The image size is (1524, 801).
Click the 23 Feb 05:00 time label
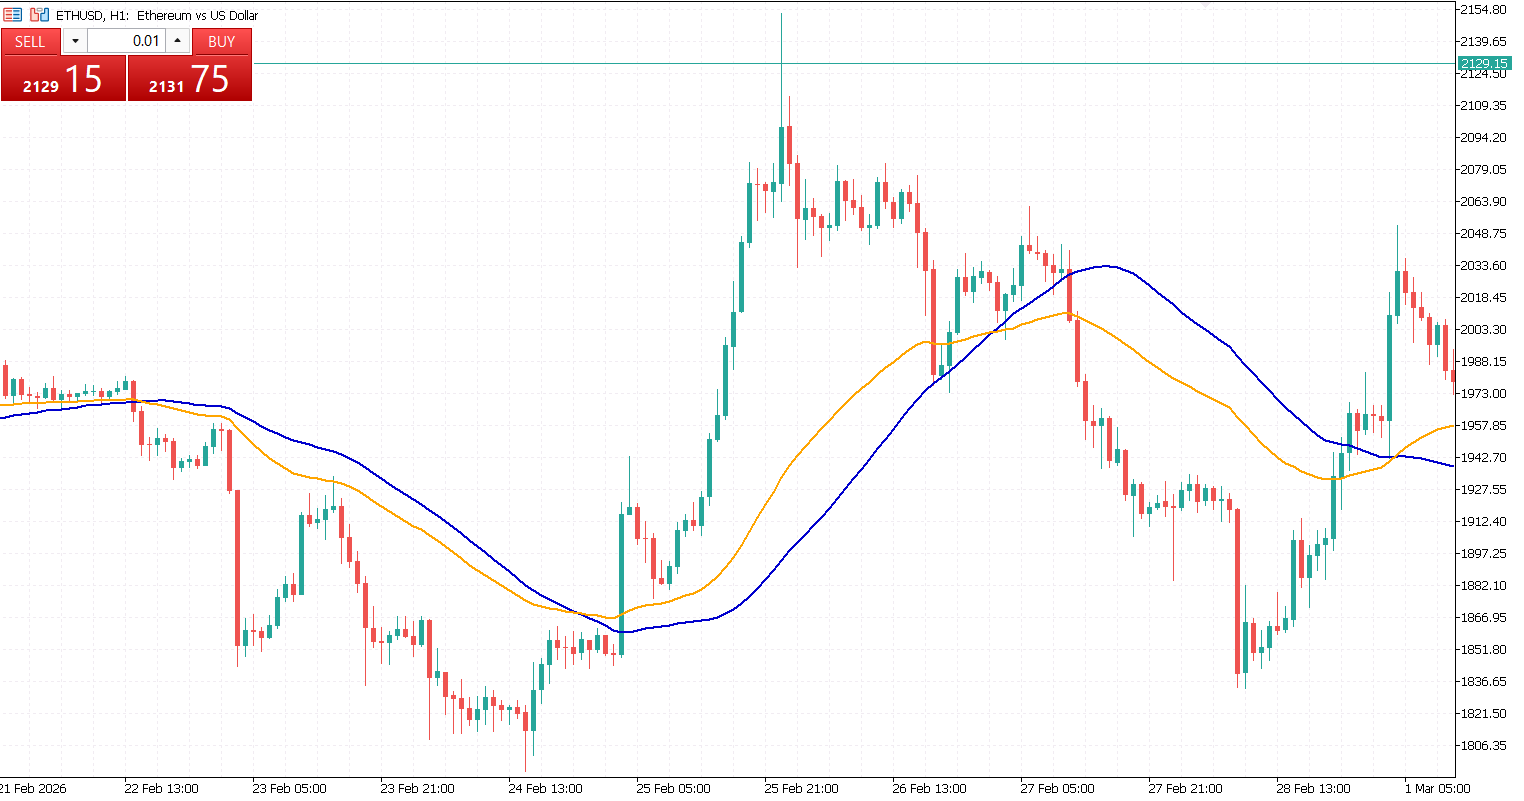[x=289, y=788]
